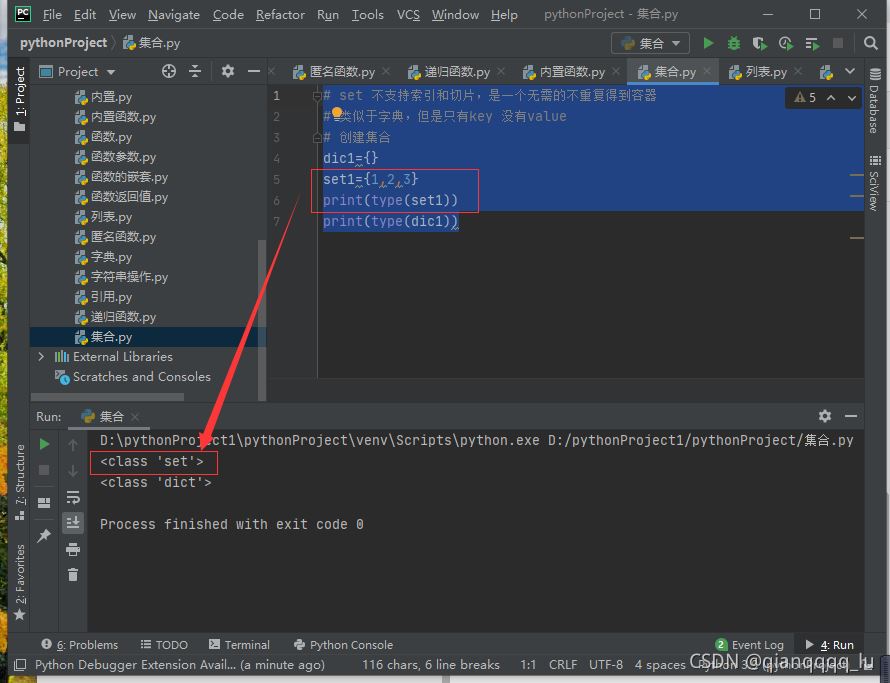The width and height of the screenshot is (890, 683).
Task: Toggle soft-wrap in the Run console
Action: point(73,496)
